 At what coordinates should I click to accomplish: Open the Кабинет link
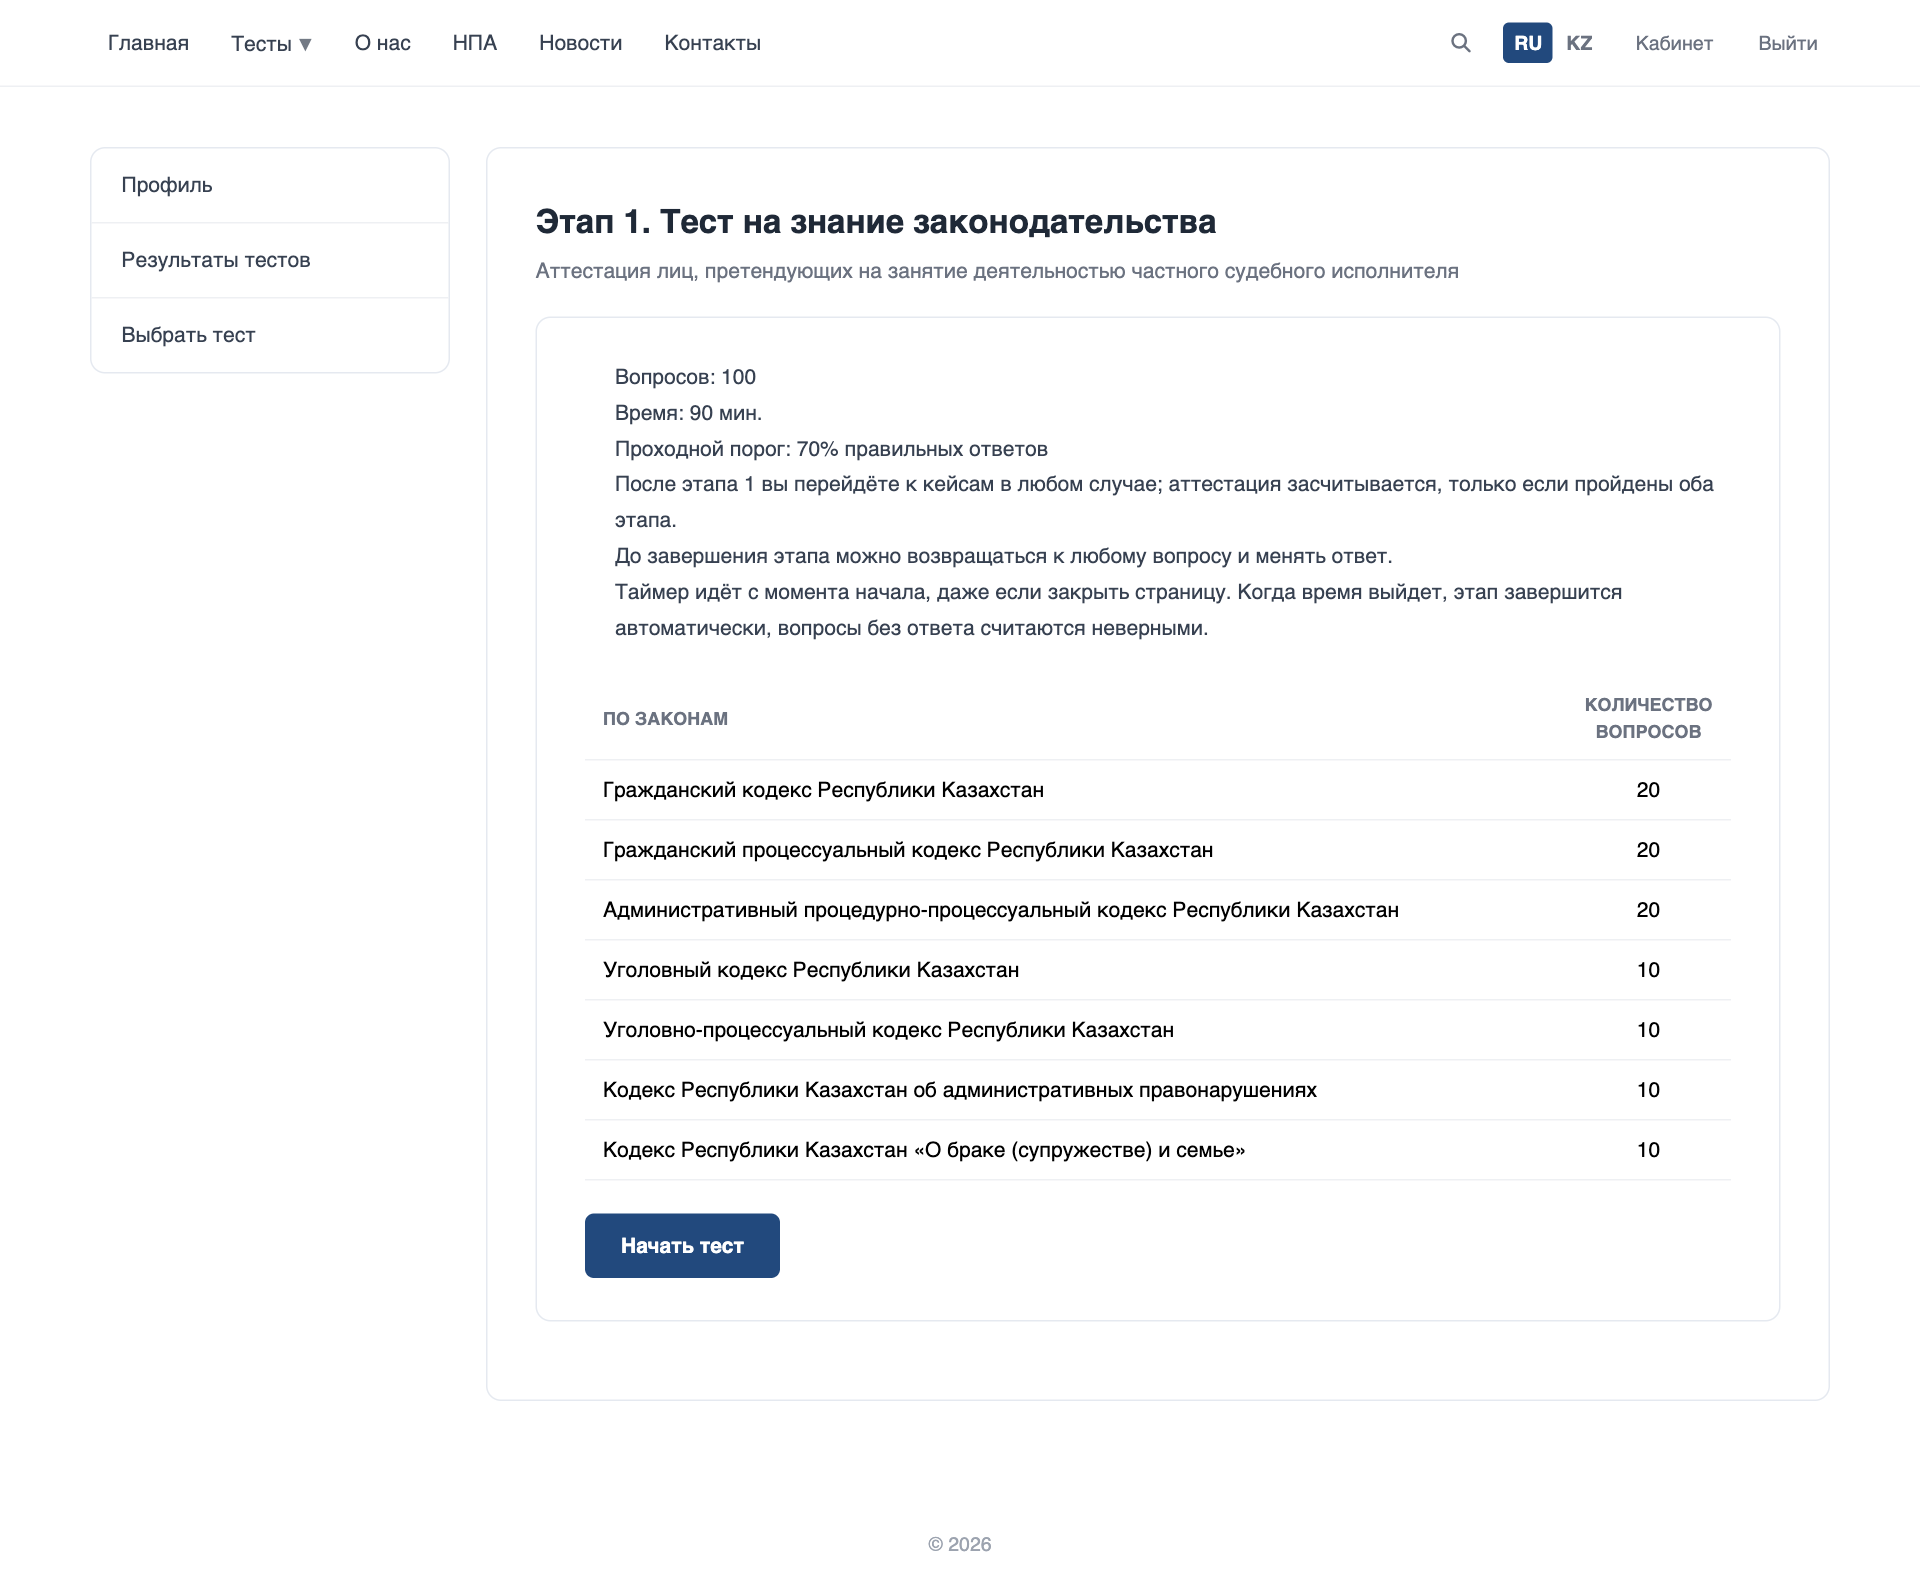click(1674, 43)
